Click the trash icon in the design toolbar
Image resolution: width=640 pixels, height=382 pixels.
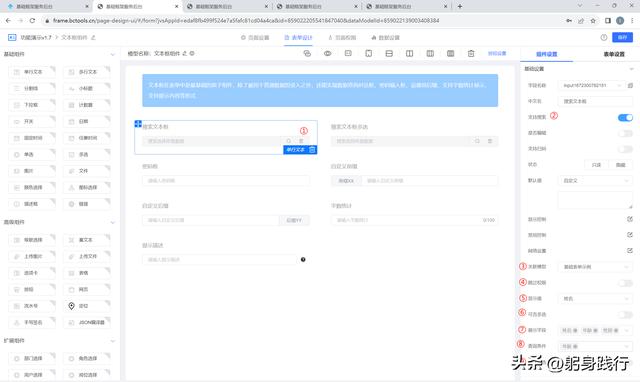pyautogui.click(x=471, y=53)
